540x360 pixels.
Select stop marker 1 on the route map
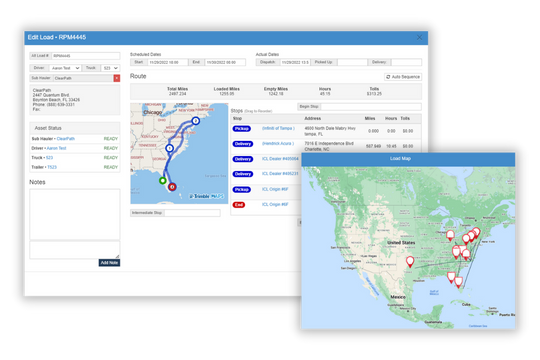pos(169,148)
